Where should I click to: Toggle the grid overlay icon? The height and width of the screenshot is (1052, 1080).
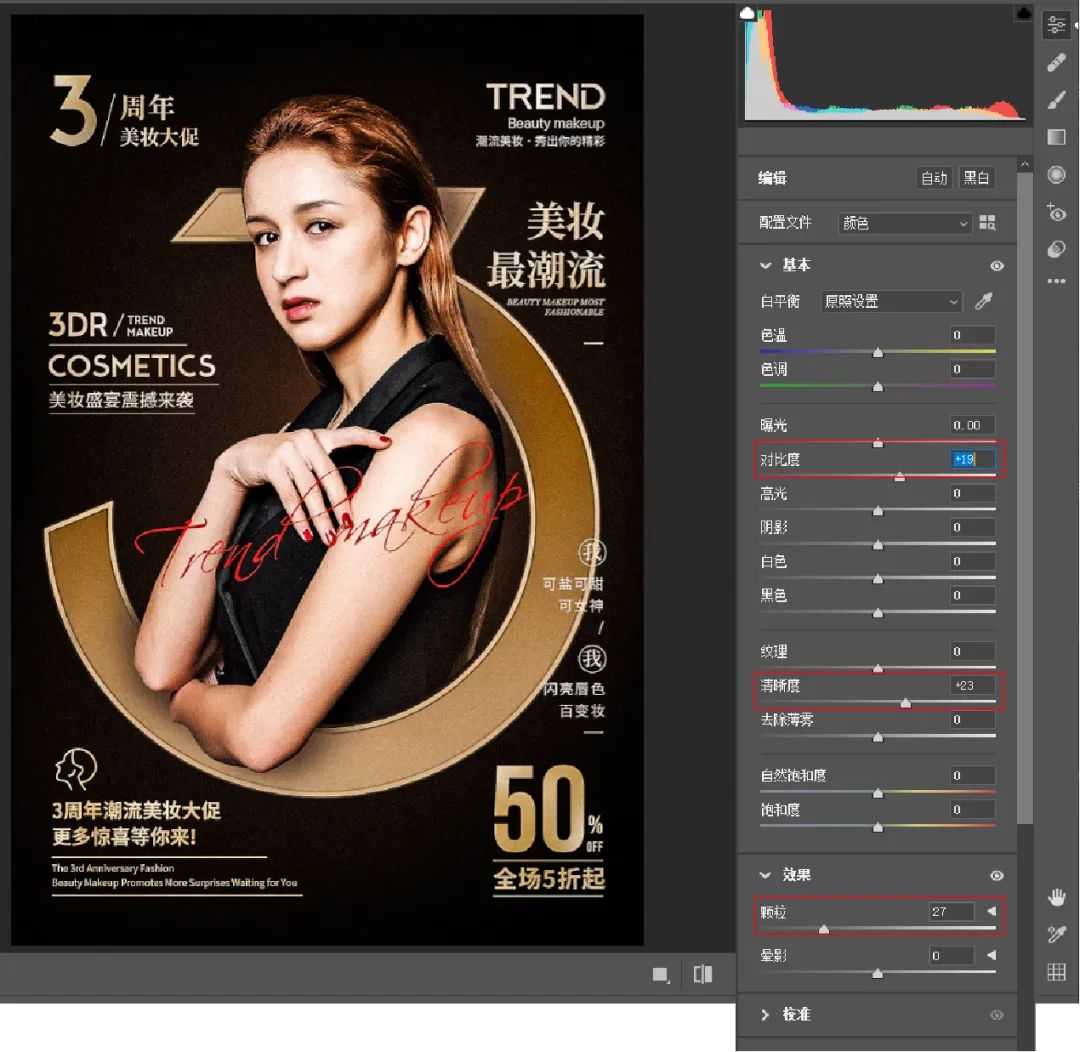tap(1056, 971)
